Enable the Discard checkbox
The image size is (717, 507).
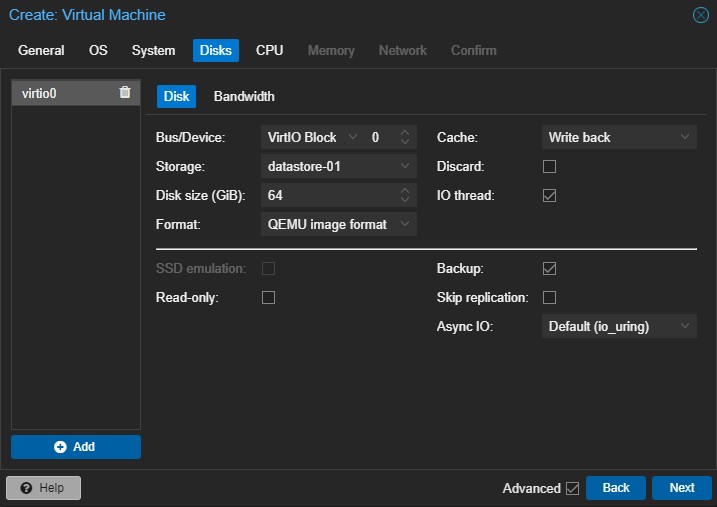(x=549, y=166)
